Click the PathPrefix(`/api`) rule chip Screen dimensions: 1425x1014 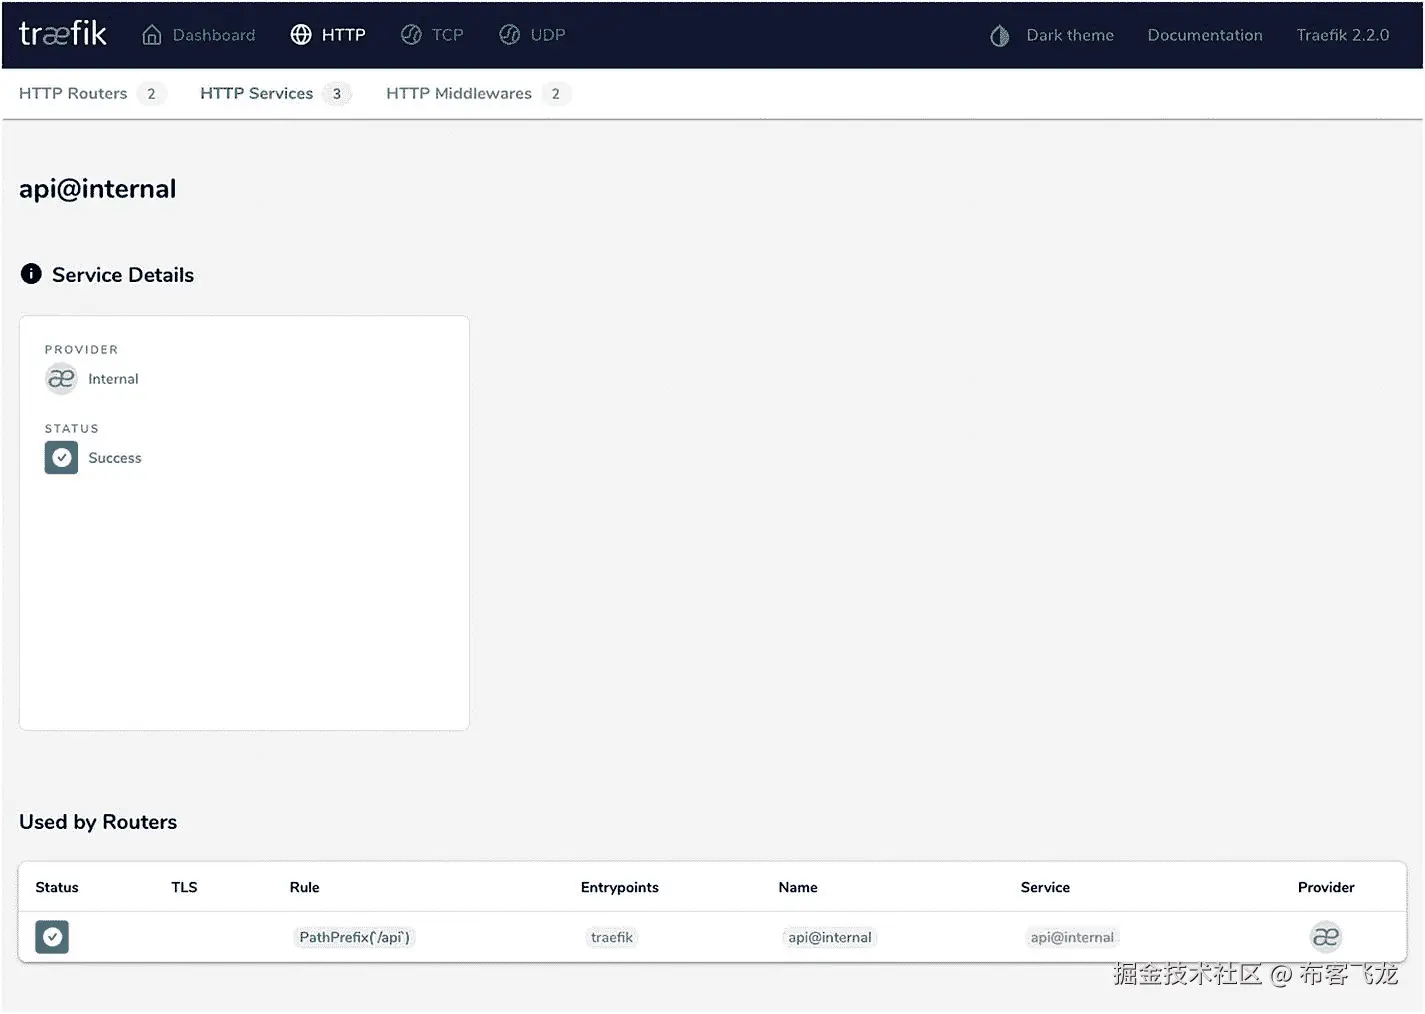point(355,937)
